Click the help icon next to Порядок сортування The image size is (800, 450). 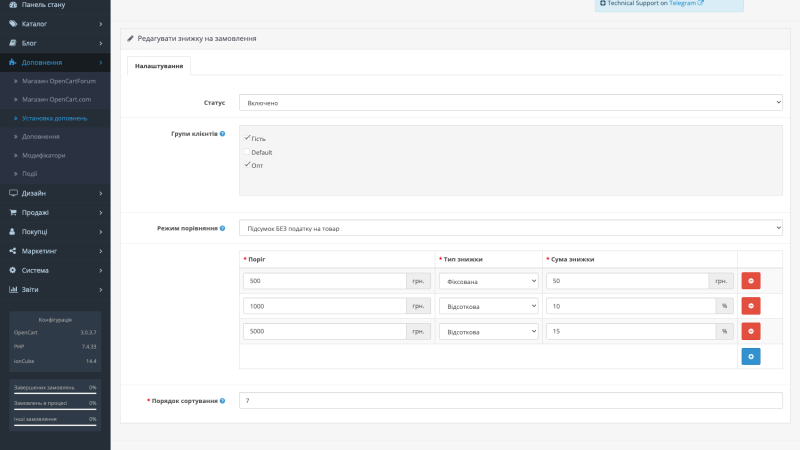[222, 401]
